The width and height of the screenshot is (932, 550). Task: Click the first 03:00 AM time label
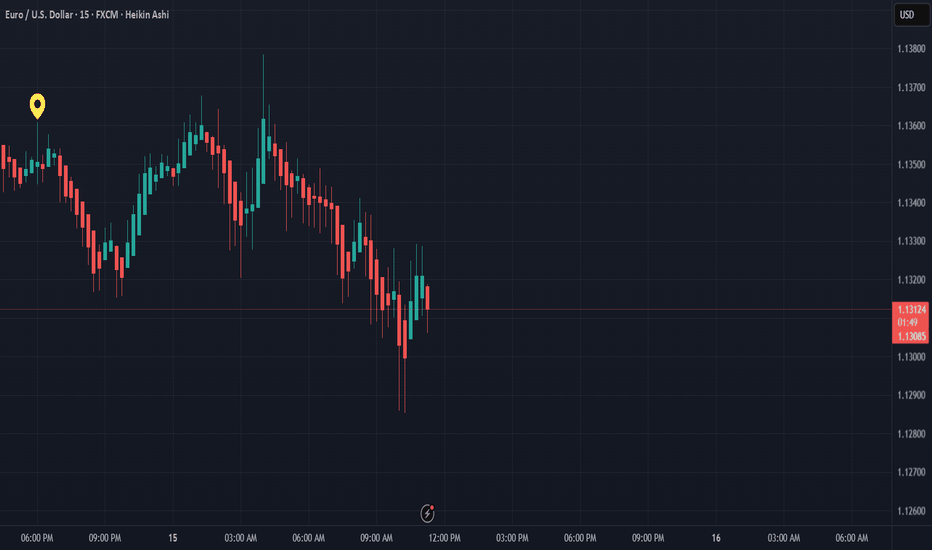(x=241, y=538)
